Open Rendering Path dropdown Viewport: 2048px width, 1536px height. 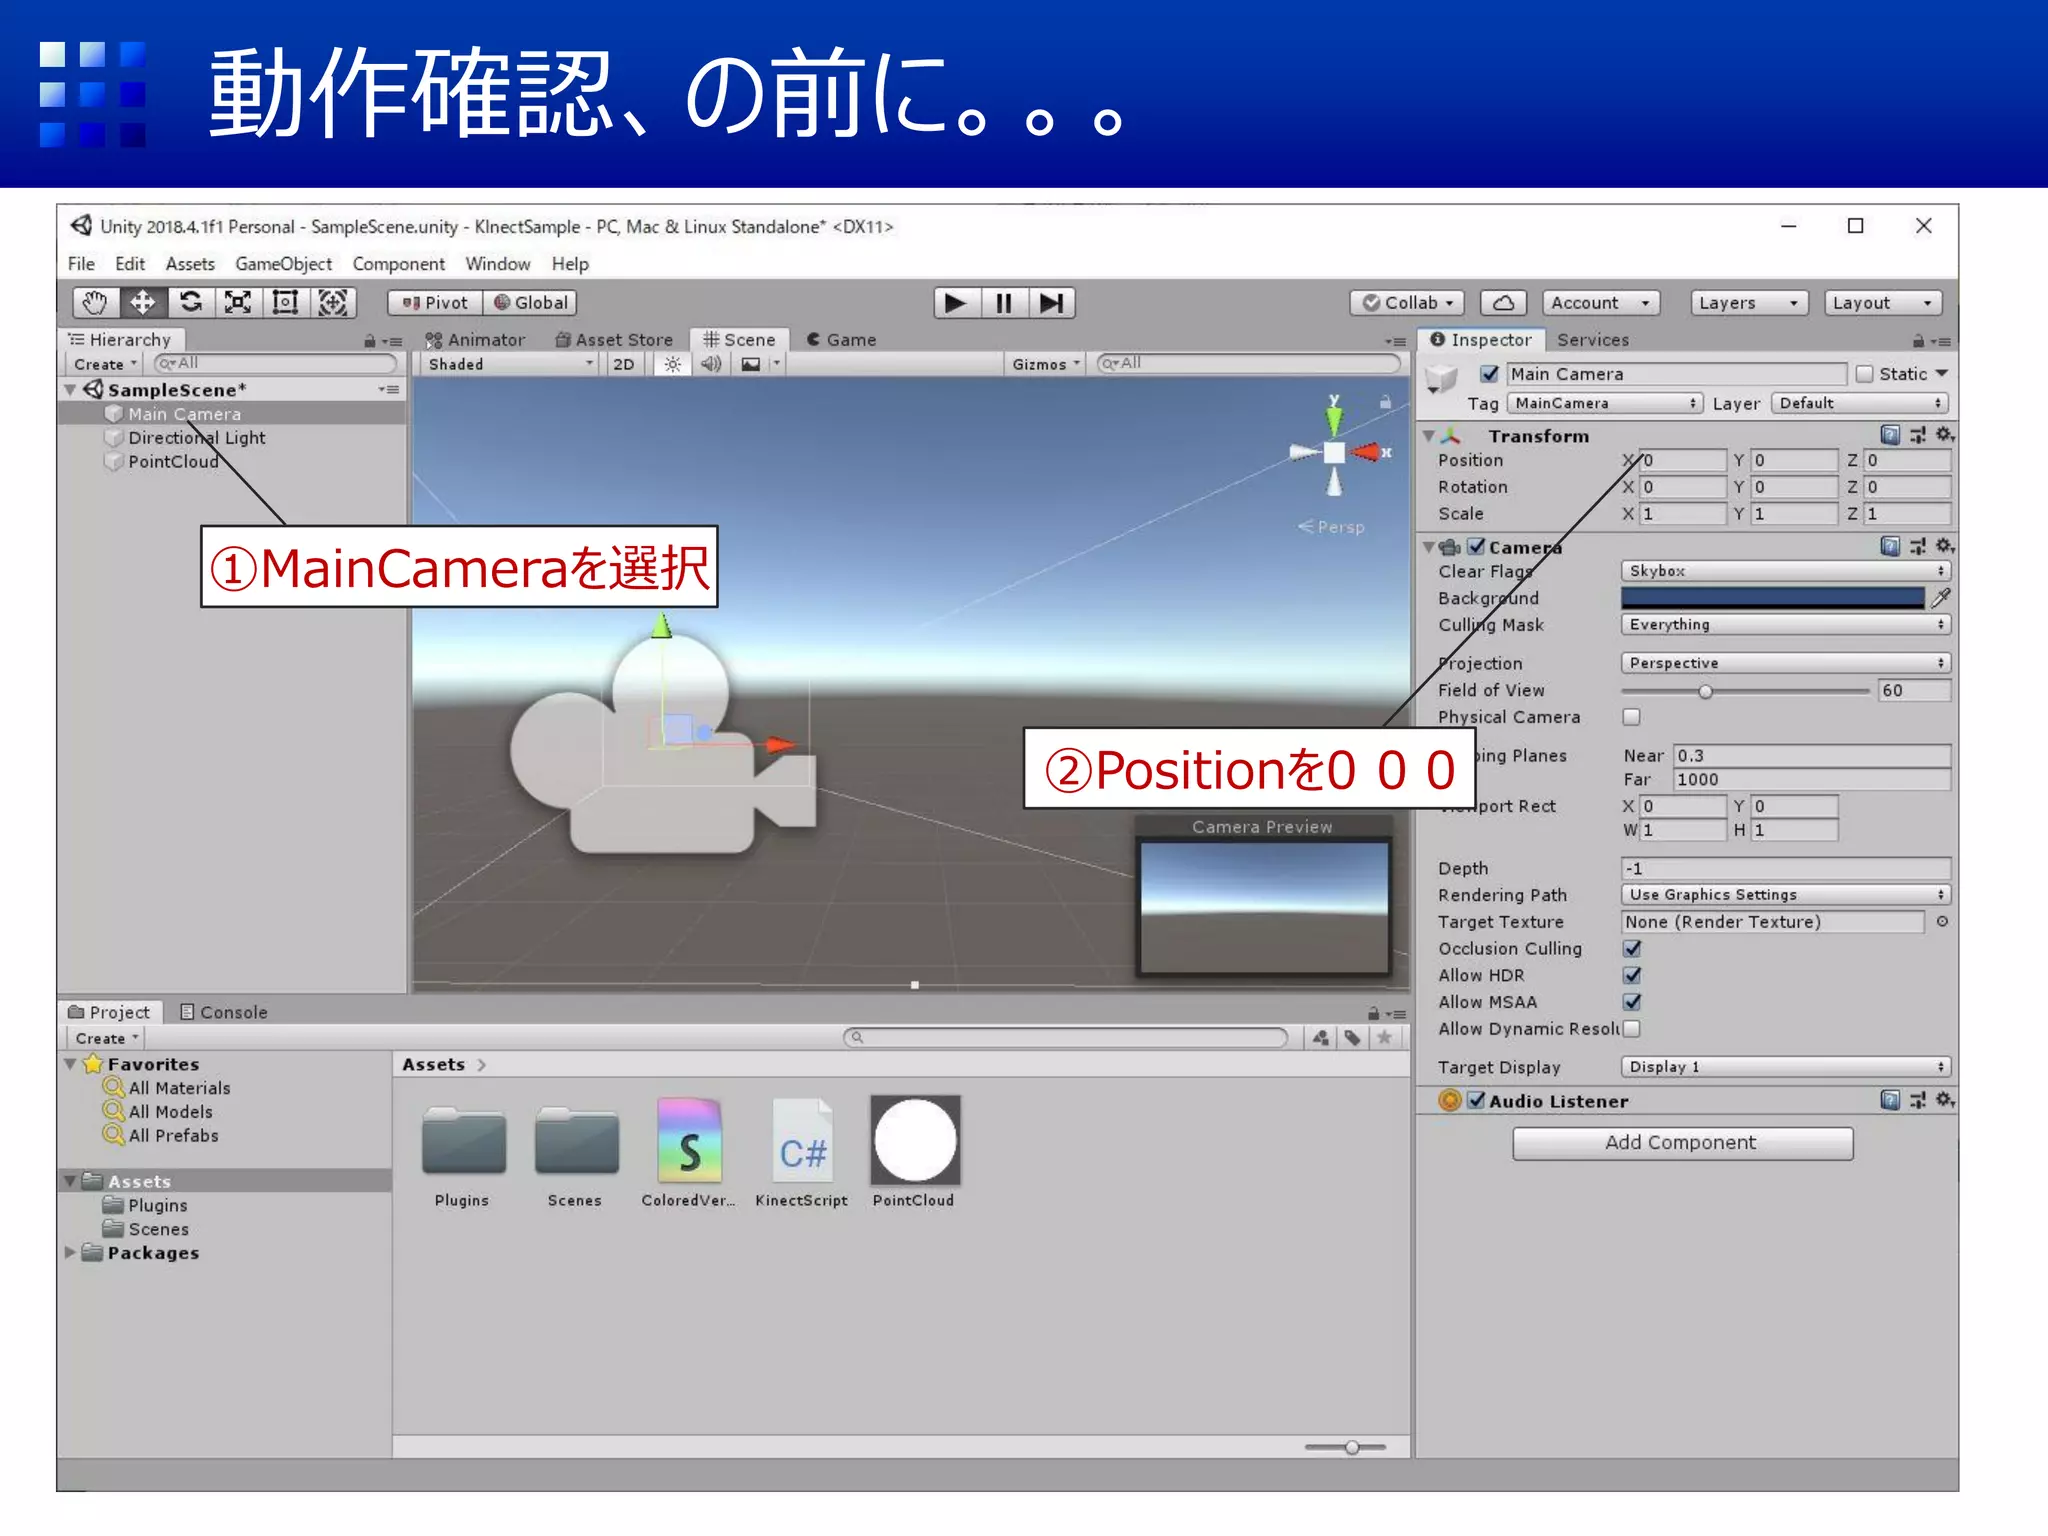[1786, 895]
